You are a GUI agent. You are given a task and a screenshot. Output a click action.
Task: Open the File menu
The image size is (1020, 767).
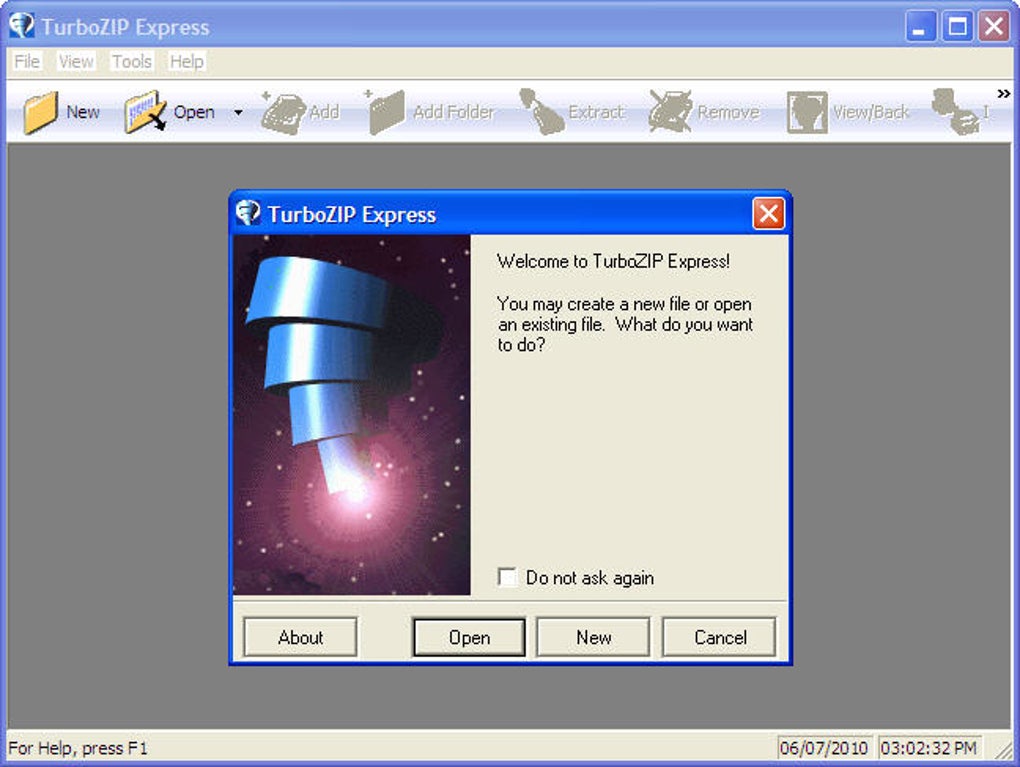pyautogui.click(x=26, y=61)
